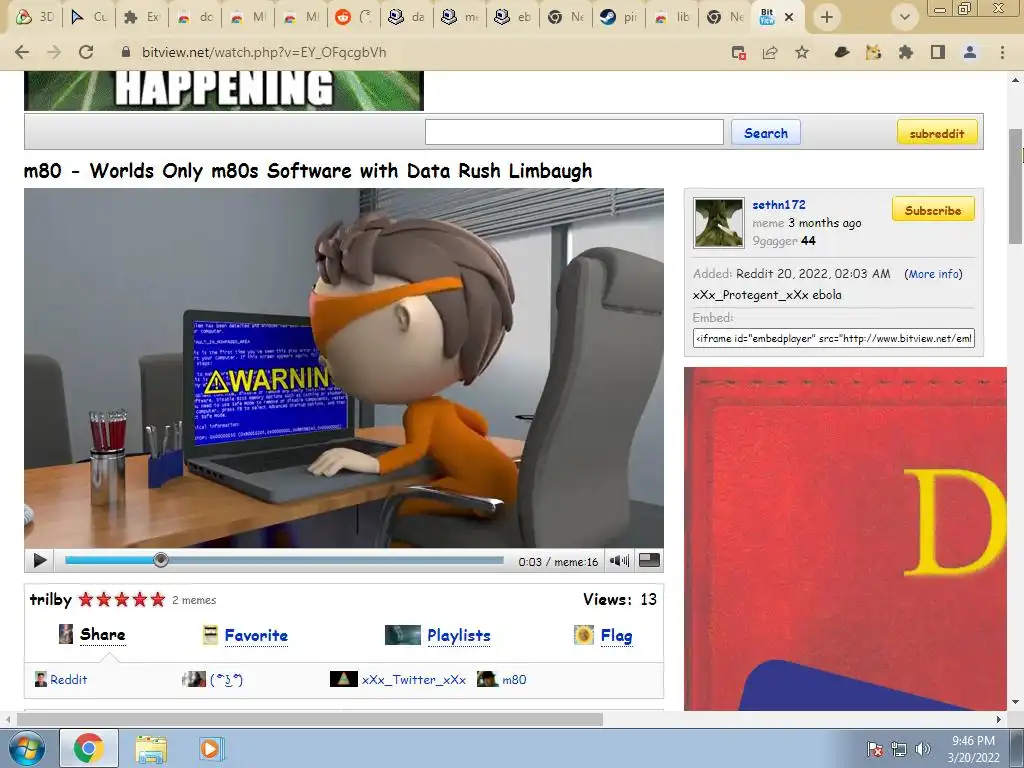
Task: Click the vertical page scrollbar
Action: [1016, 187]
